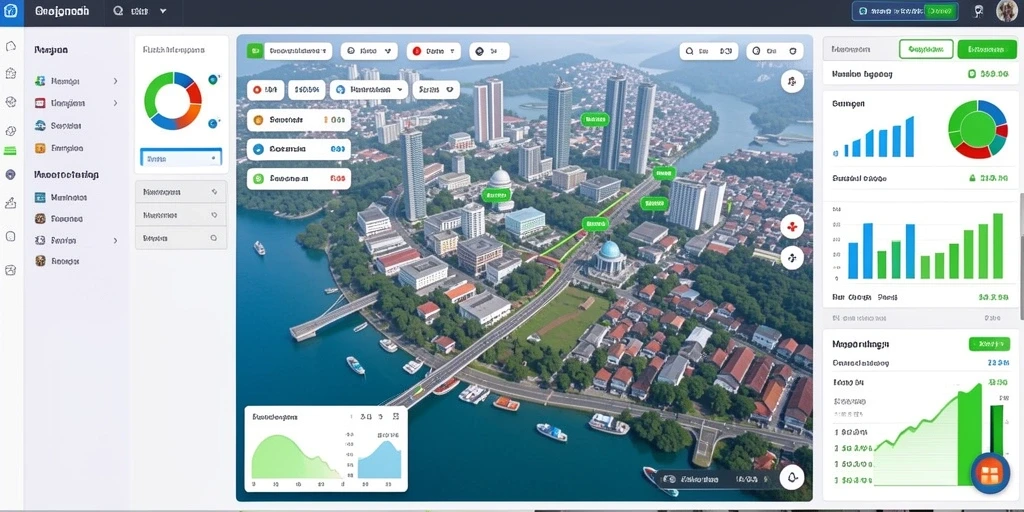Open the dropdown with blue circle on map
The width and height of the screenshot is (1024, 512).
[368, 89]
